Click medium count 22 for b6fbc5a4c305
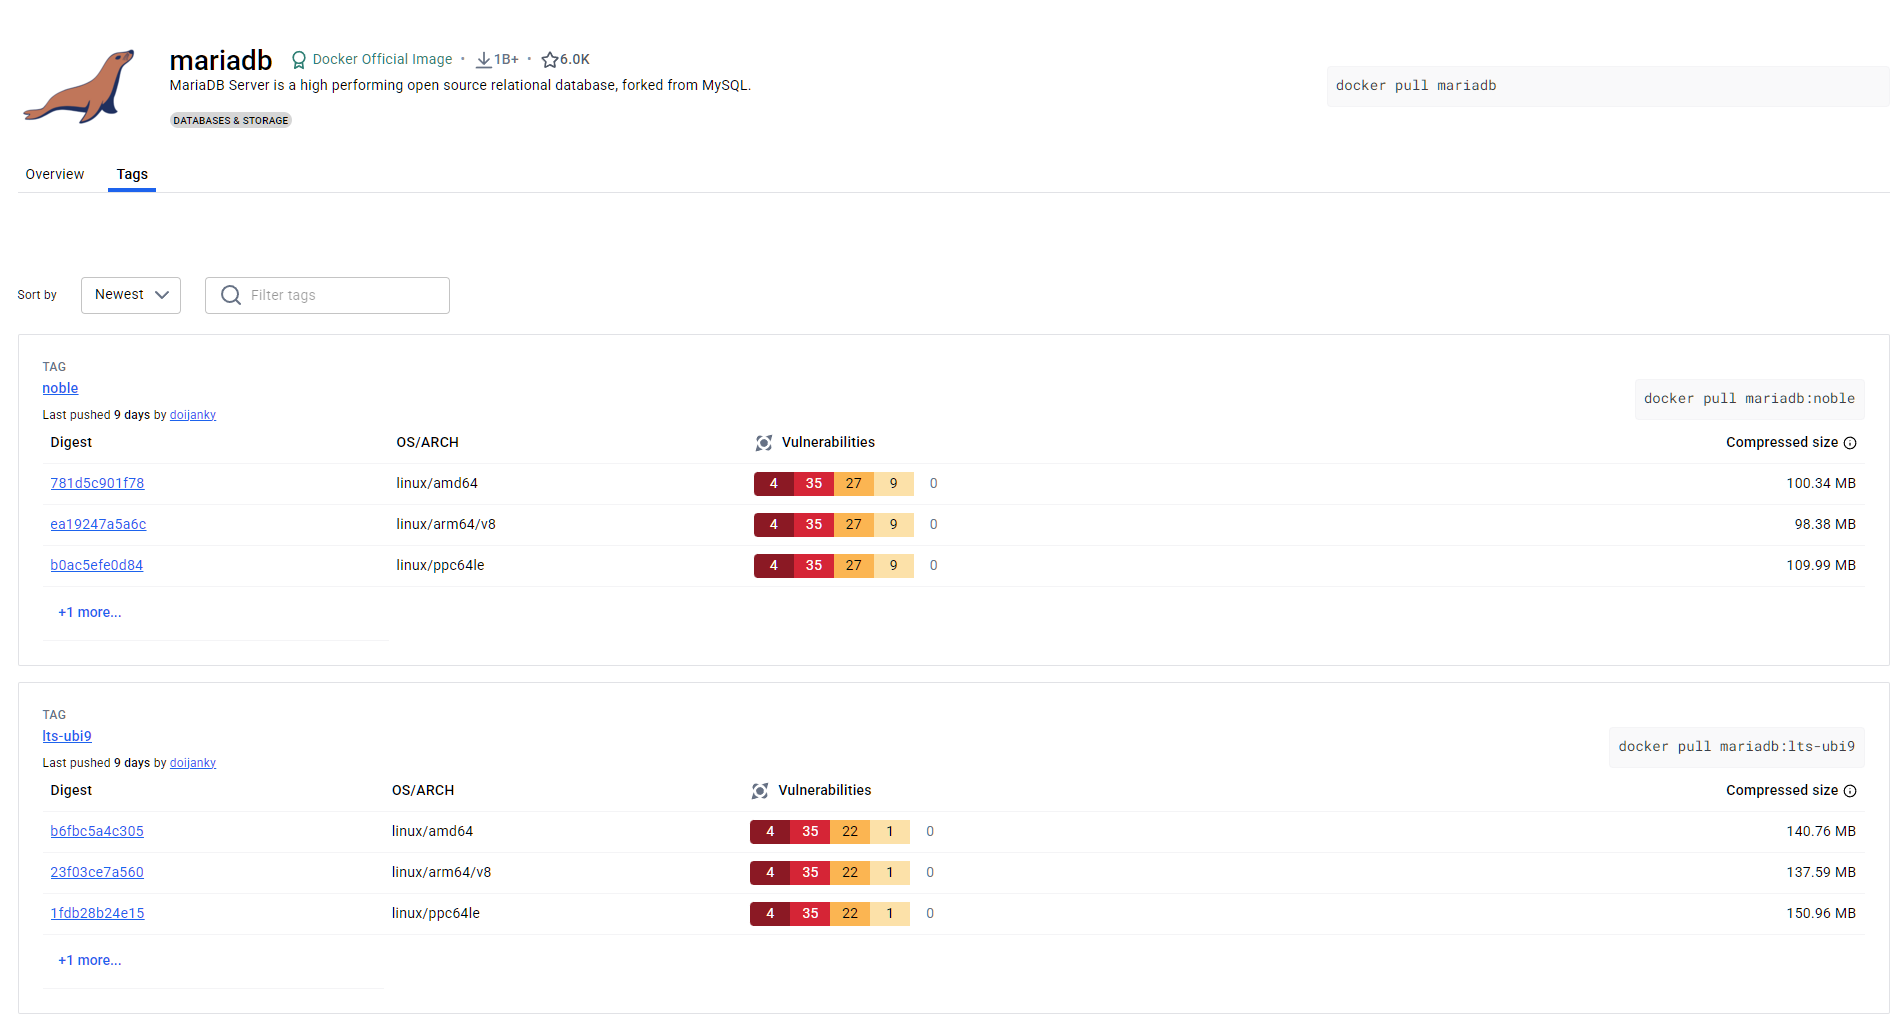The image size is (1898, 1021). coord(849,832)
